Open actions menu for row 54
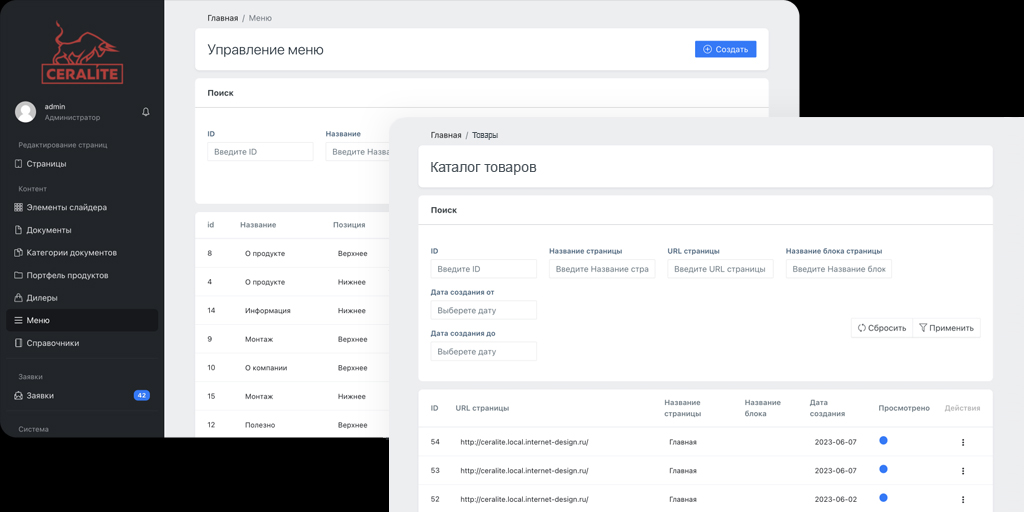The height and width of the screenshot is (512, 1024). tap(963, 442)
